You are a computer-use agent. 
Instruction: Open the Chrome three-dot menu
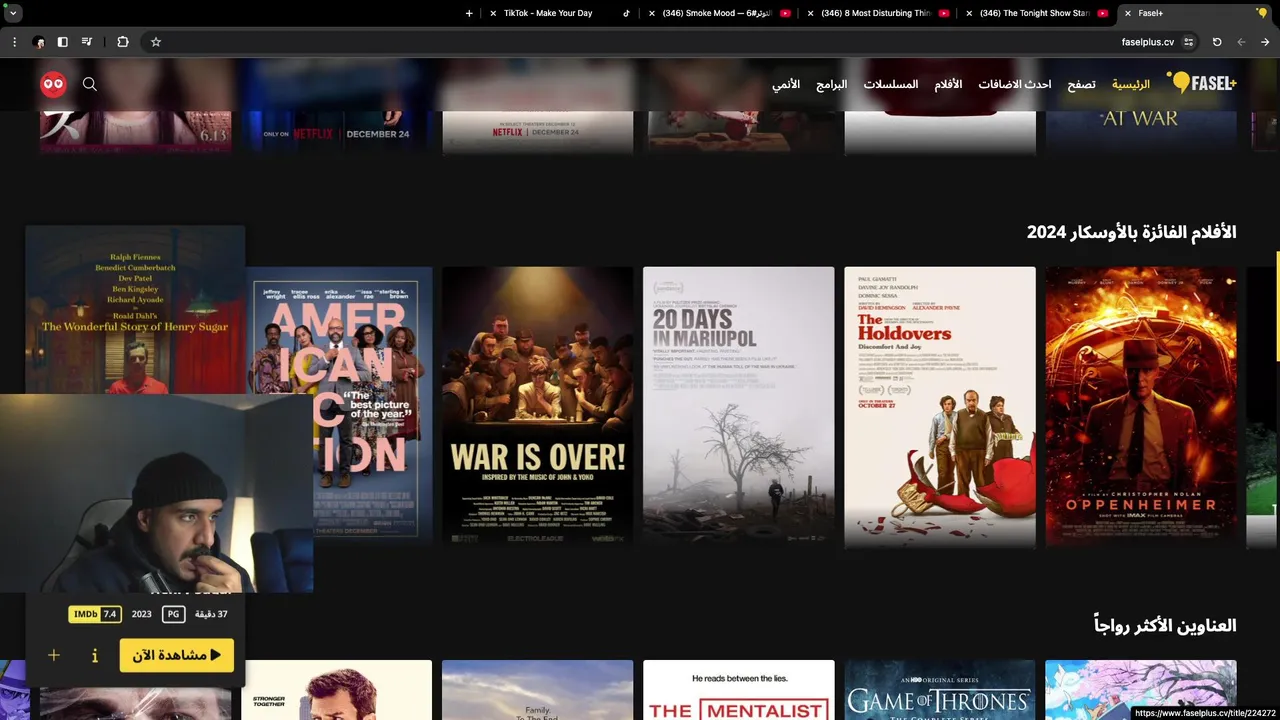click(x=14, y=42)
